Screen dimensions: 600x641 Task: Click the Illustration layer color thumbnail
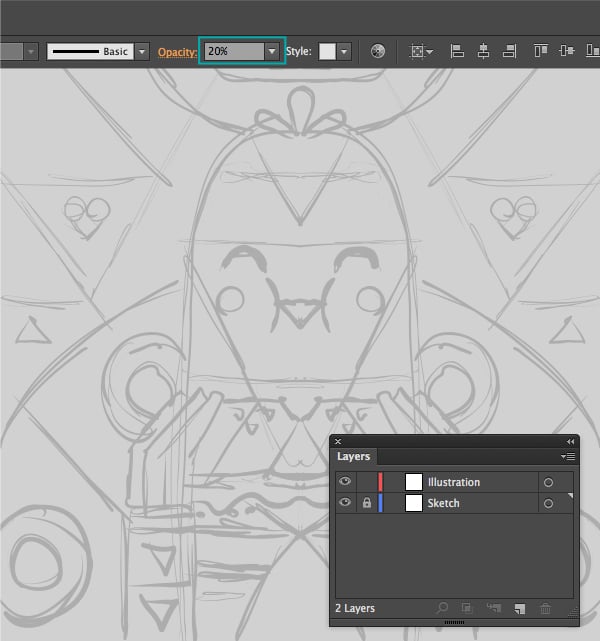pyautogui.click(x=414, y=482)
